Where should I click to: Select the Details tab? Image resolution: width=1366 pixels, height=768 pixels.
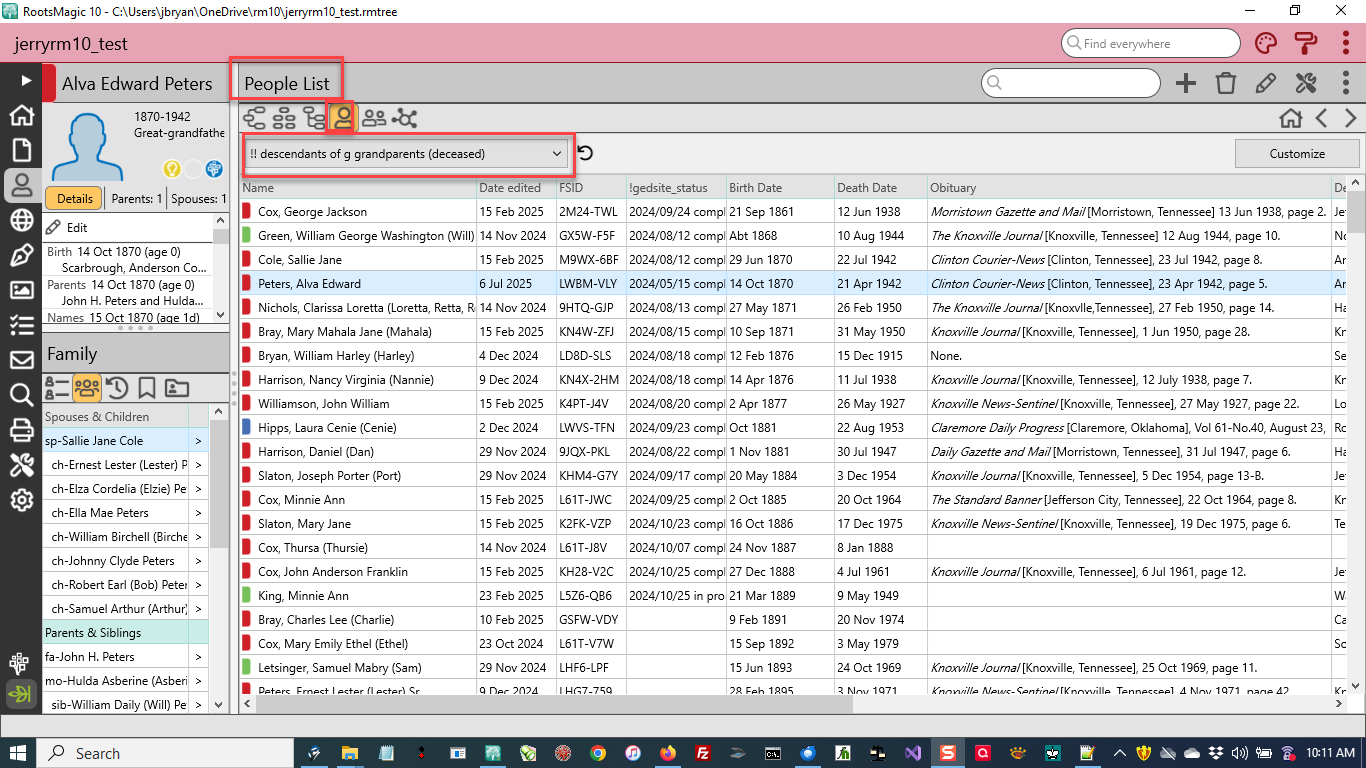click(74, 199)
